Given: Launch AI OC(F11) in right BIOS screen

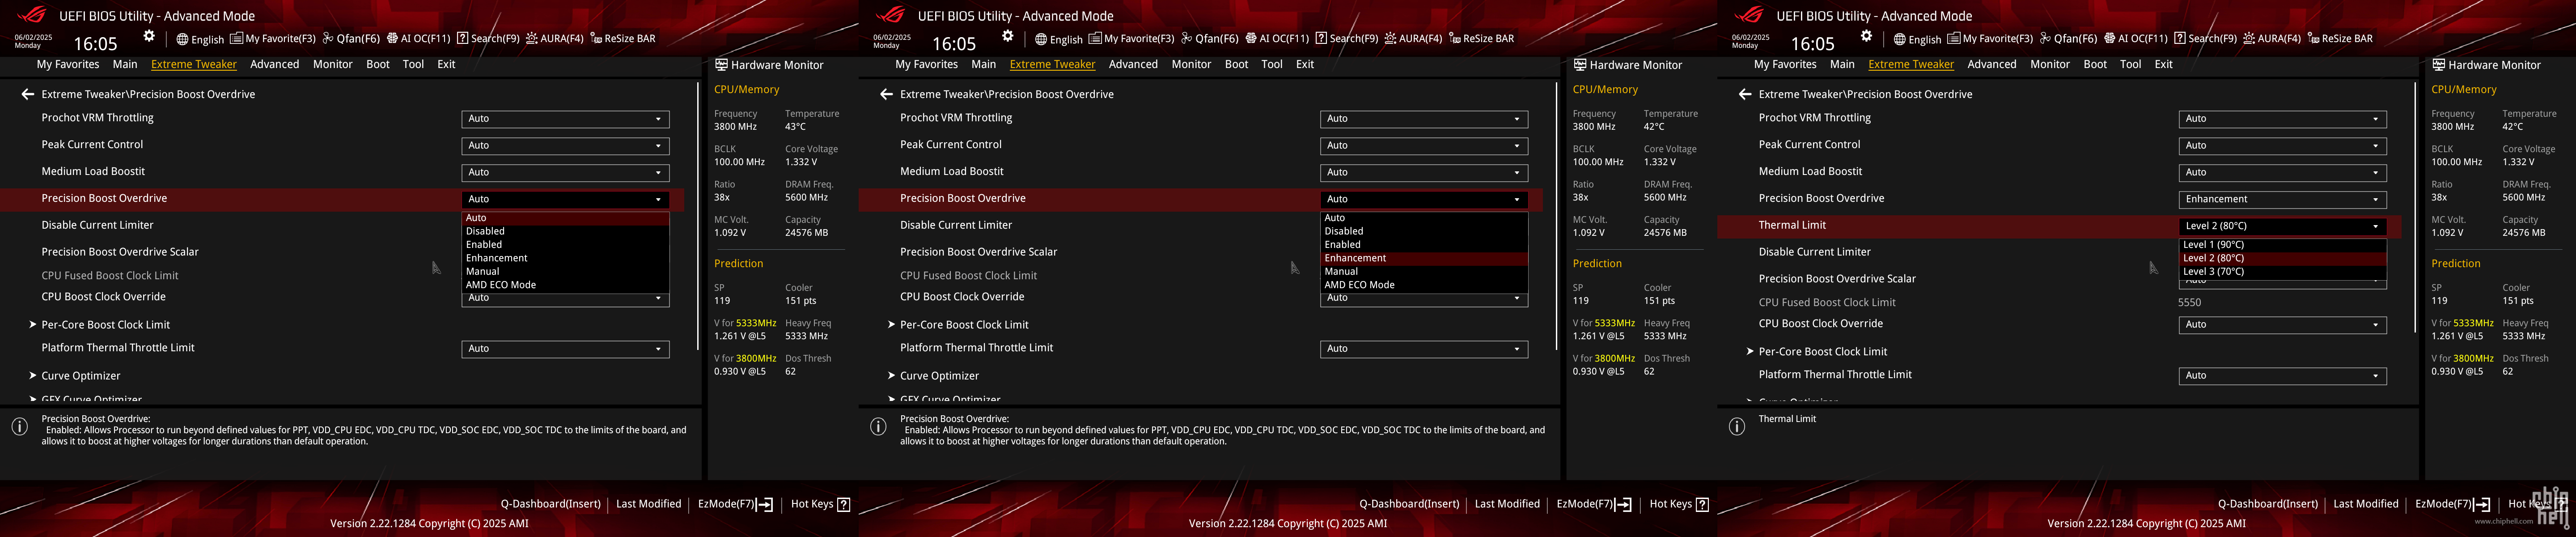Looking at the screenshot, I should click(2135, 39).
